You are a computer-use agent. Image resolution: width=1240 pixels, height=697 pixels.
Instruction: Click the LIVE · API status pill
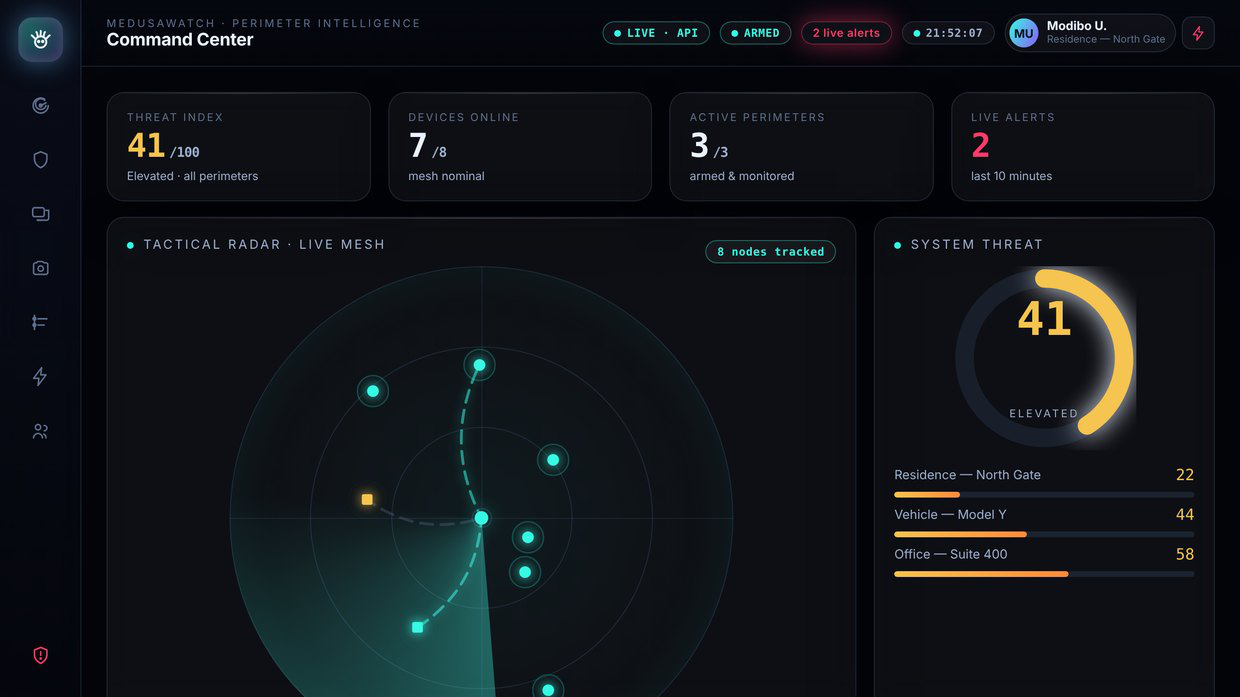(x=656, y=33)
